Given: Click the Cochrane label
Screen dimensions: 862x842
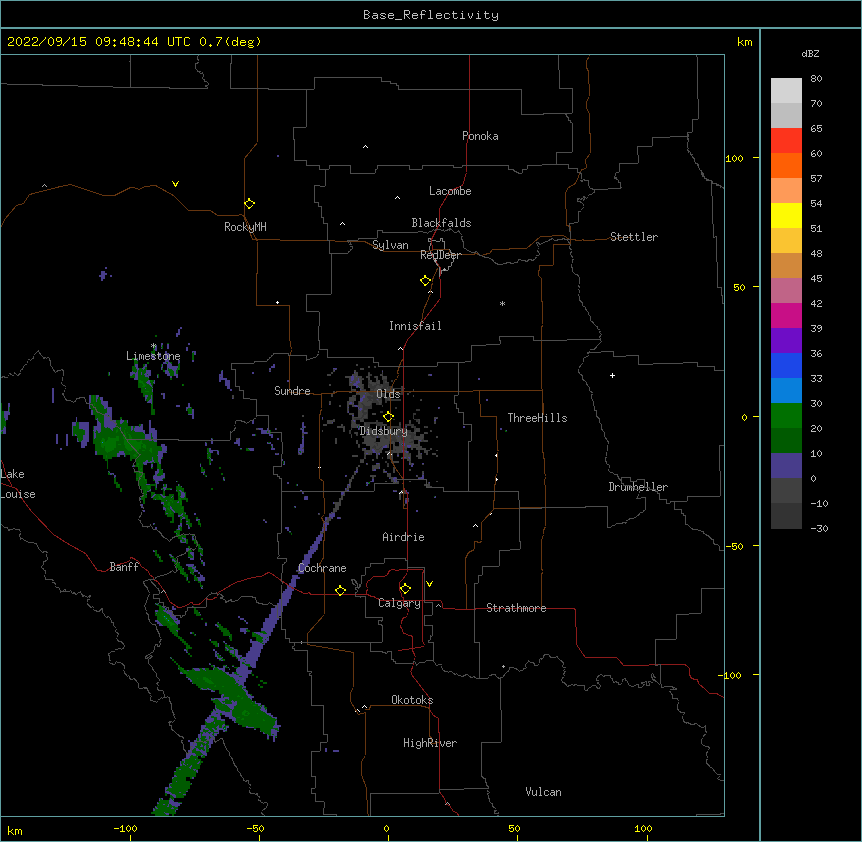Looking at the screenshot, I should (322, 568).
